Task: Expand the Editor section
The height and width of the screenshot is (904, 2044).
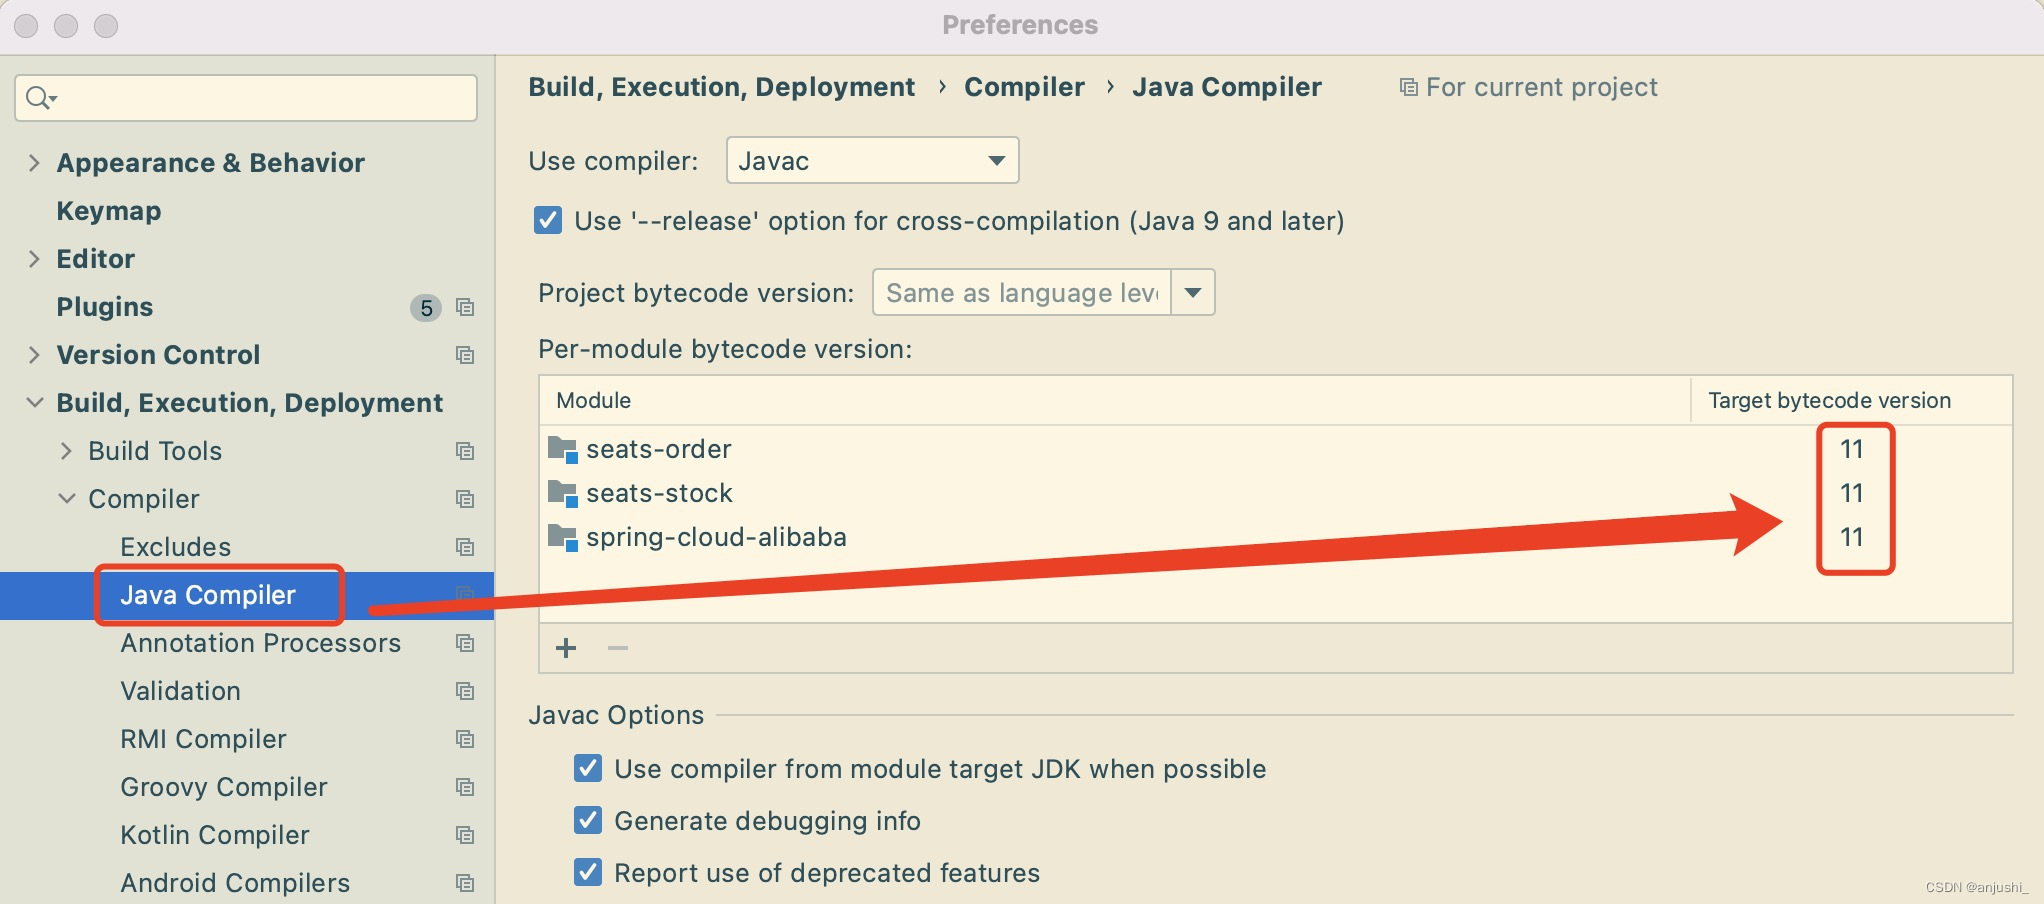Action: (x=34, y=259)
